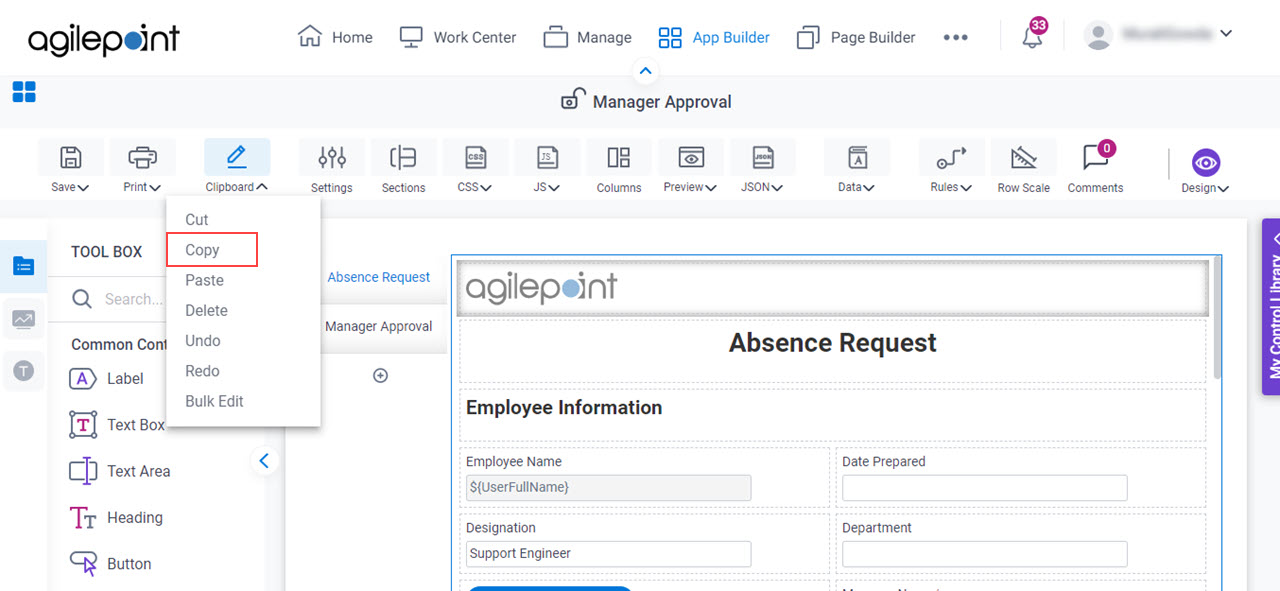This screenshot has height=591, width=1280.
Task: Choose Bulk Edit from Clipboard menu
Action: point(214,401)
